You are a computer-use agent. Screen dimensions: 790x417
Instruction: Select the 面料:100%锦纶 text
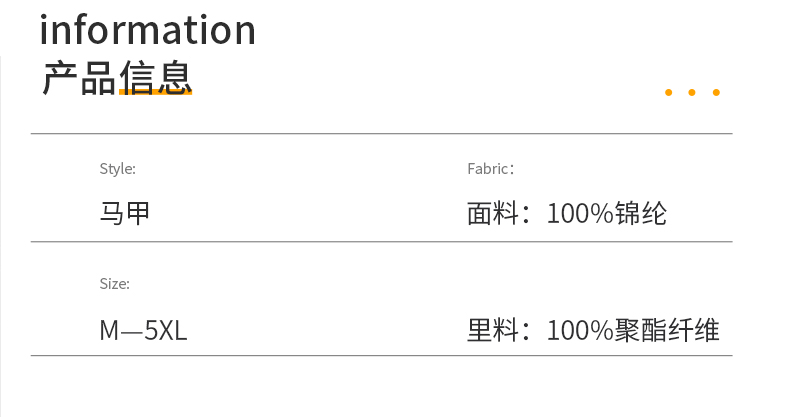coord(567,213)
